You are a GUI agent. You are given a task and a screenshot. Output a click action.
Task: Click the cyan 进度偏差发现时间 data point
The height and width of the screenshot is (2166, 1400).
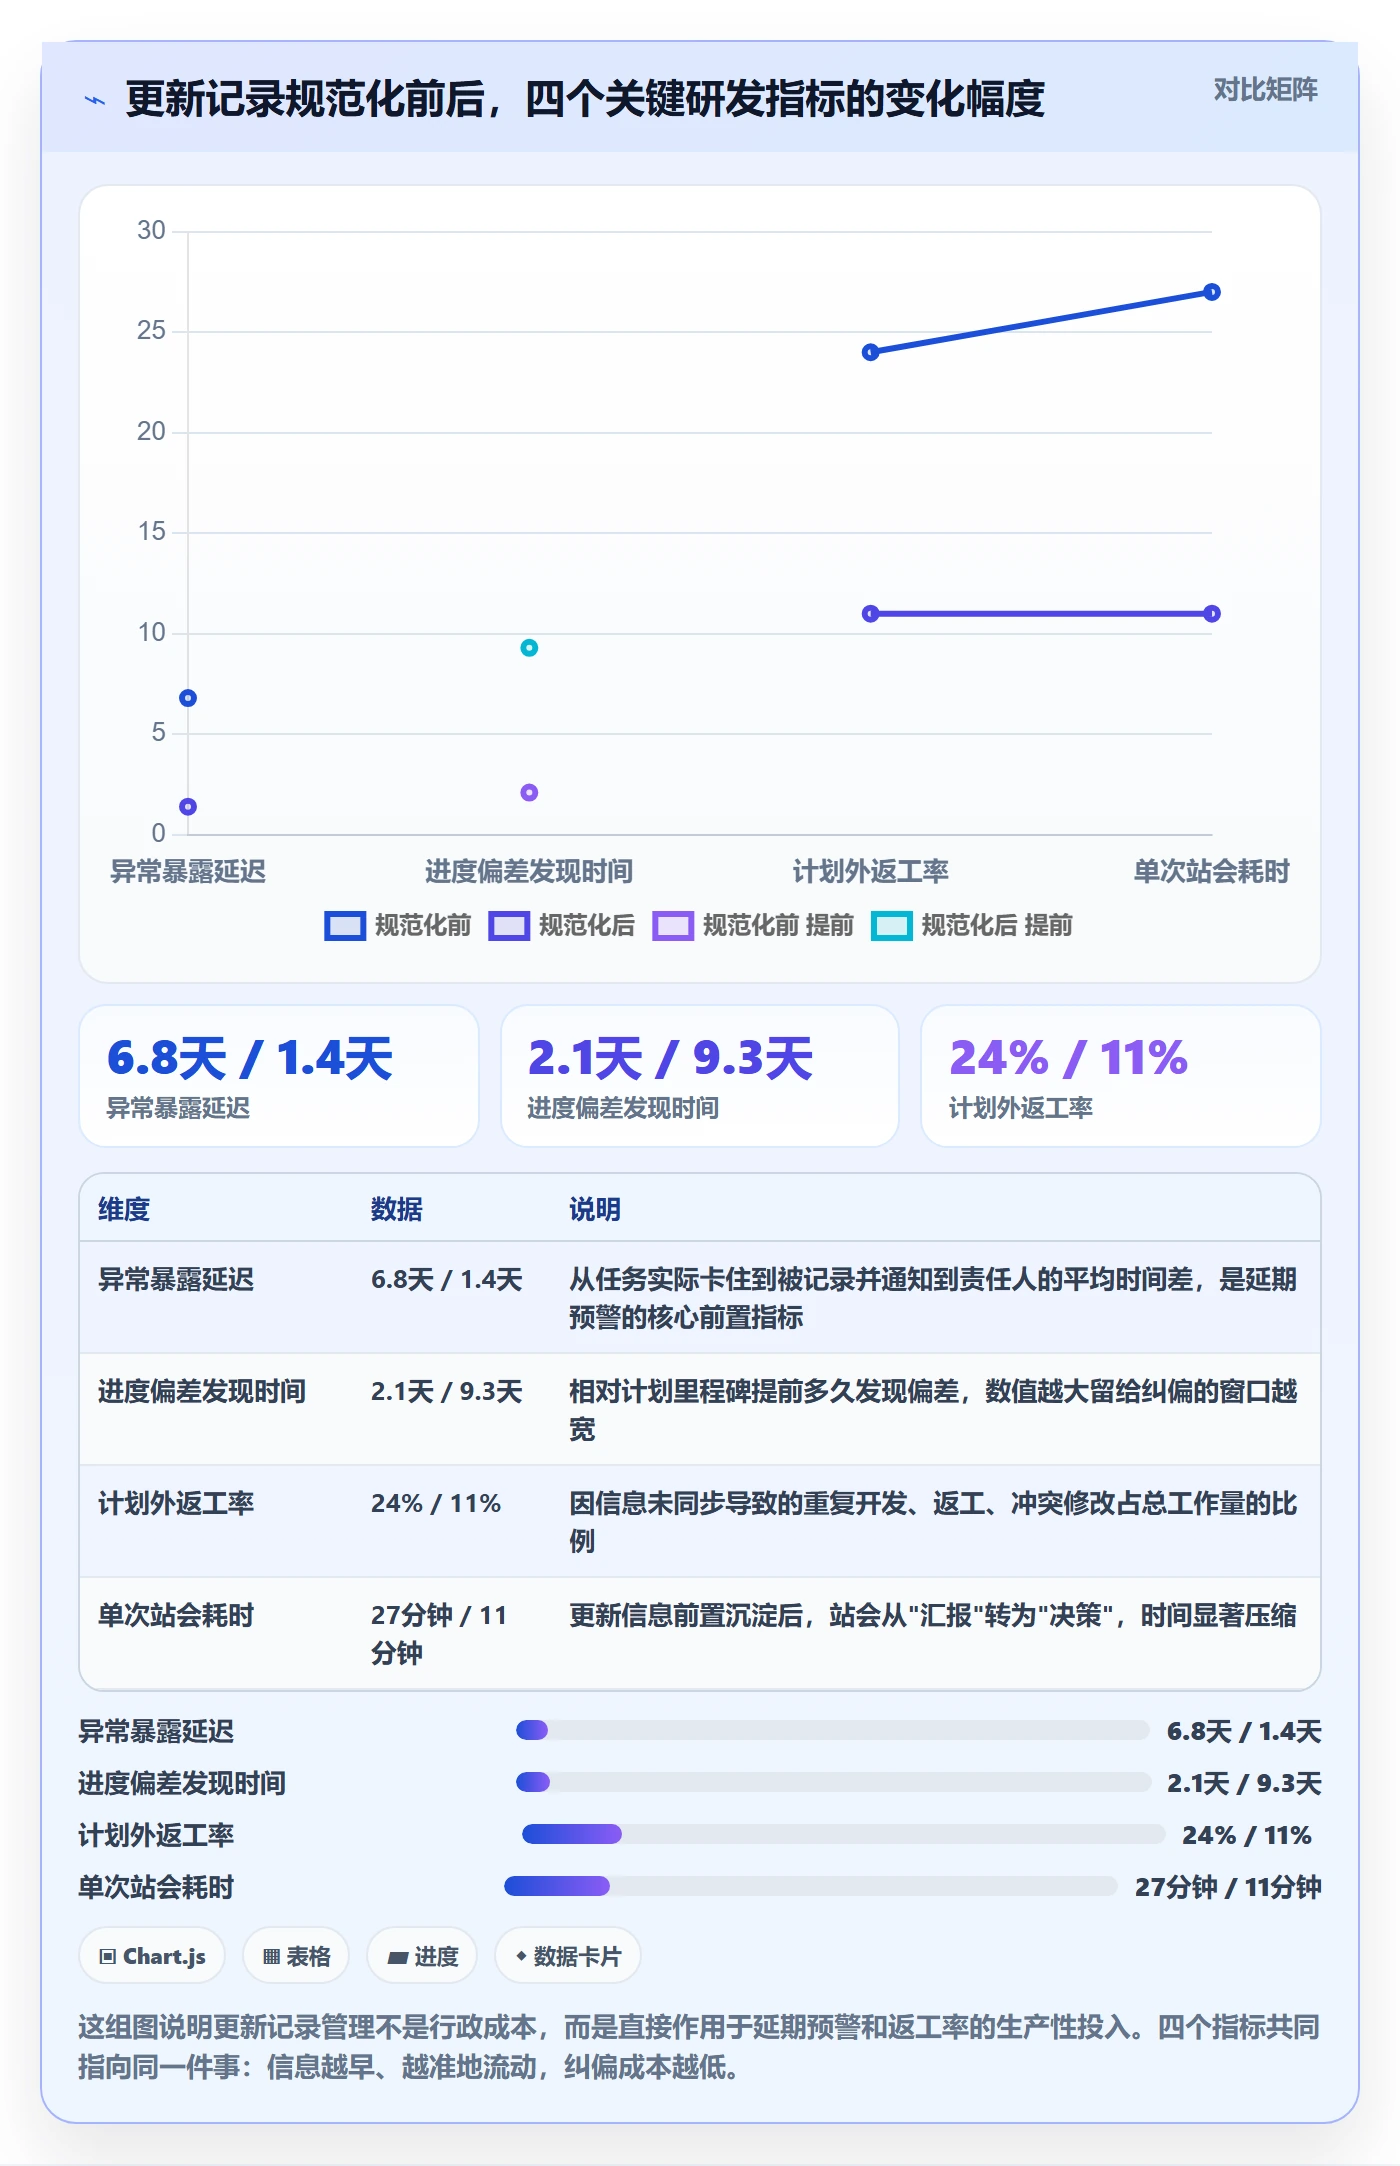529,648
